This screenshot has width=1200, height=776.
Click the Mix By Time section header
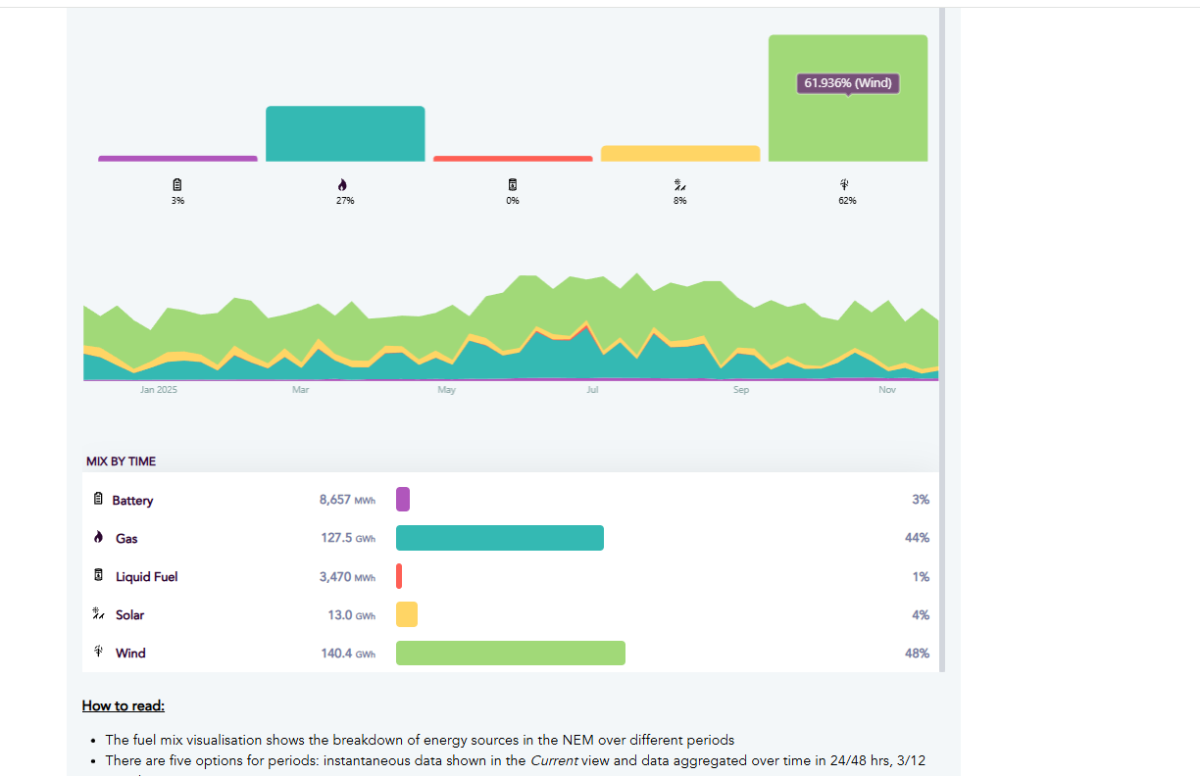click(x=121, y=462)
